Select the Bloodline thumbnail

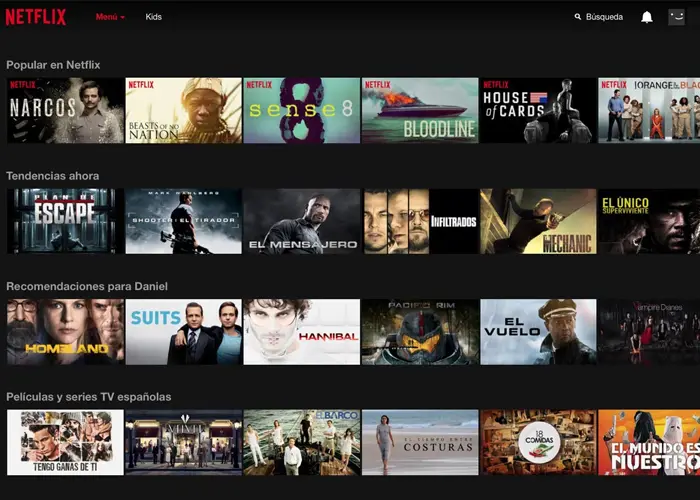coord(420,111)
